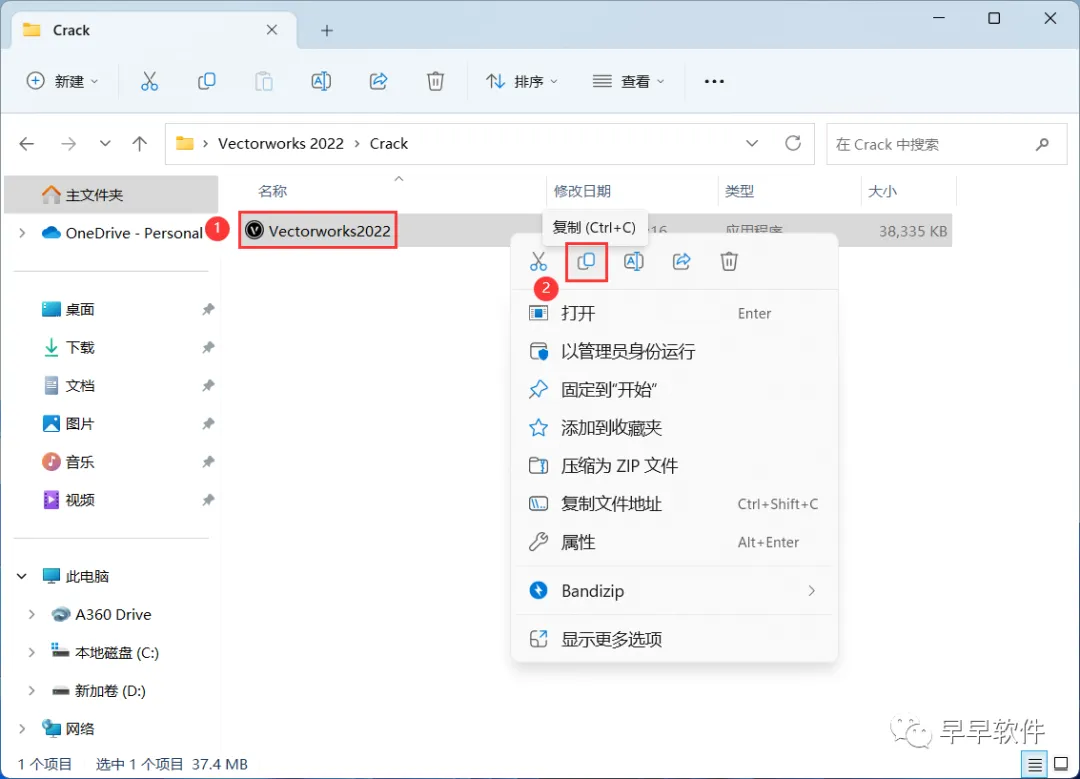1080x779 pixels.
Task: Open the 排序 sort dropdown
Action: click(x=521, y=81)
